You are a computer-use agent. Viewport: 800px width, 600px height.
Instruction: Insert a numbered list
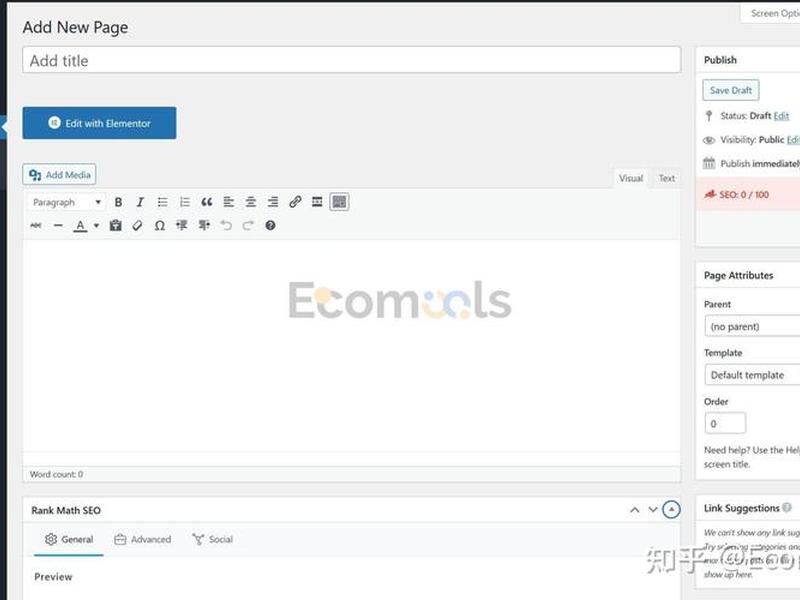pyautogui.click(x=184, y=202)
